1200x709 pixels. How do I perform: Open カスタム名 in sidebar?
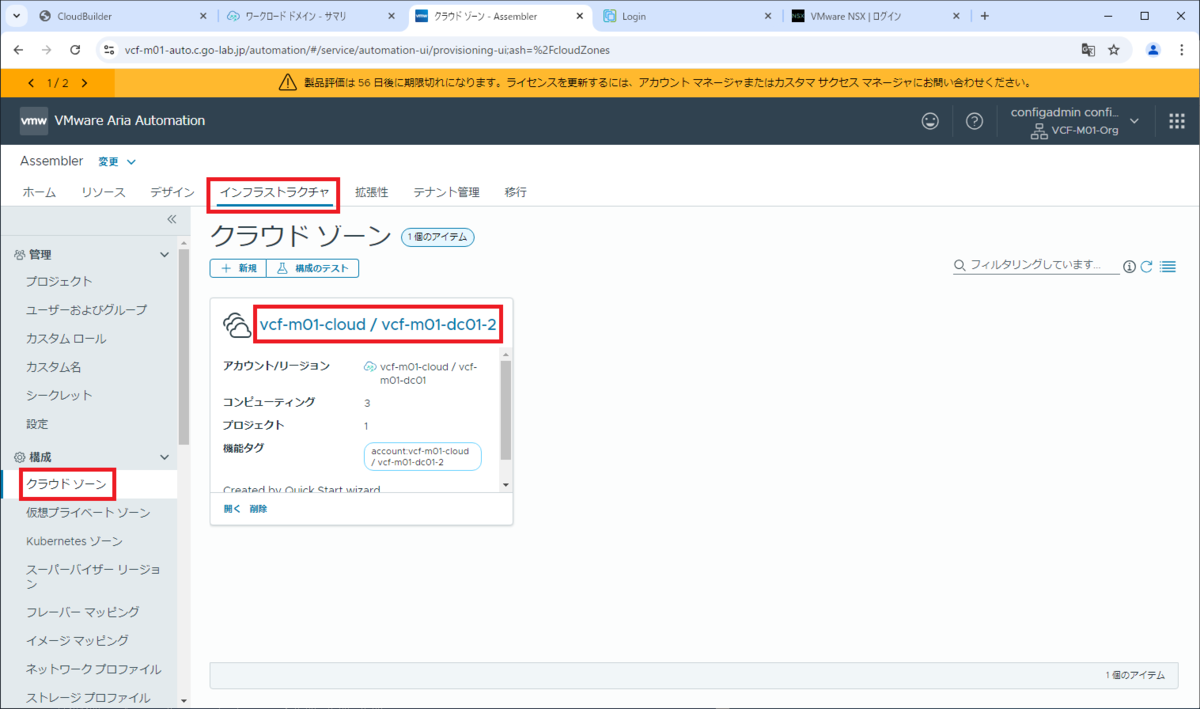click(x=54, y=367)
